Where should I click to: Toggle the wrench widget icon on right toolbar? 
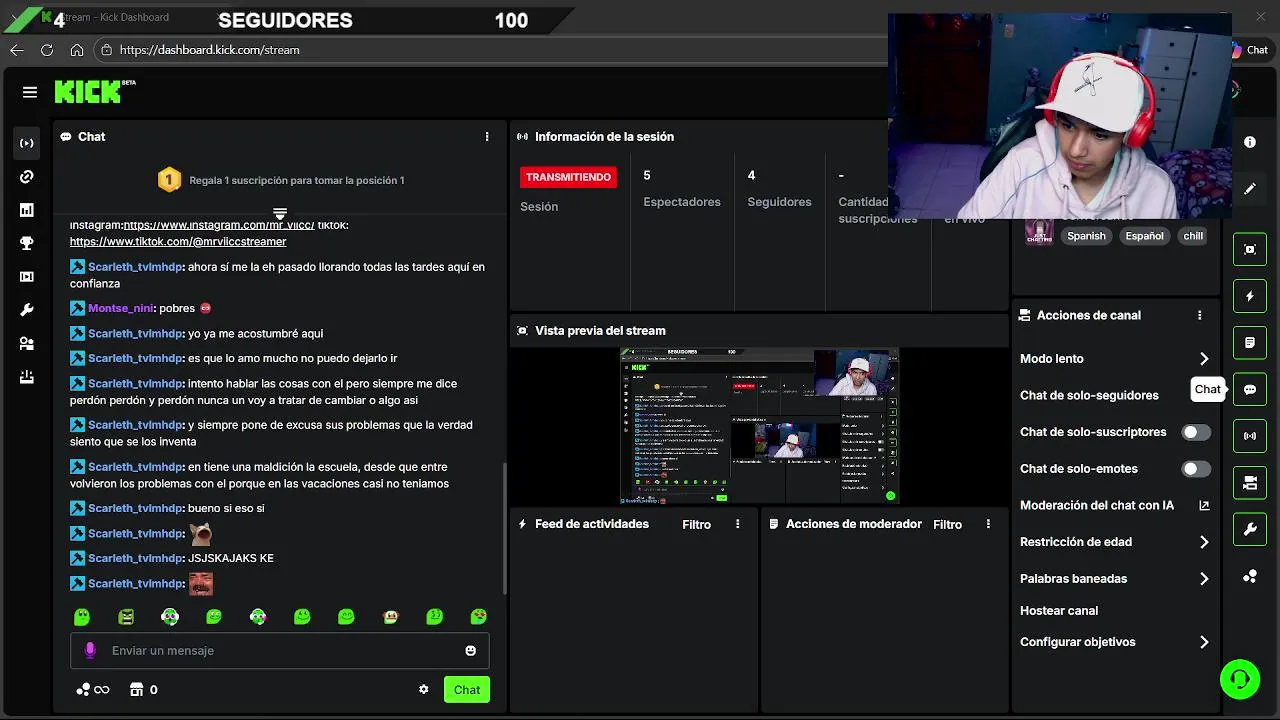coord(1250,529)
